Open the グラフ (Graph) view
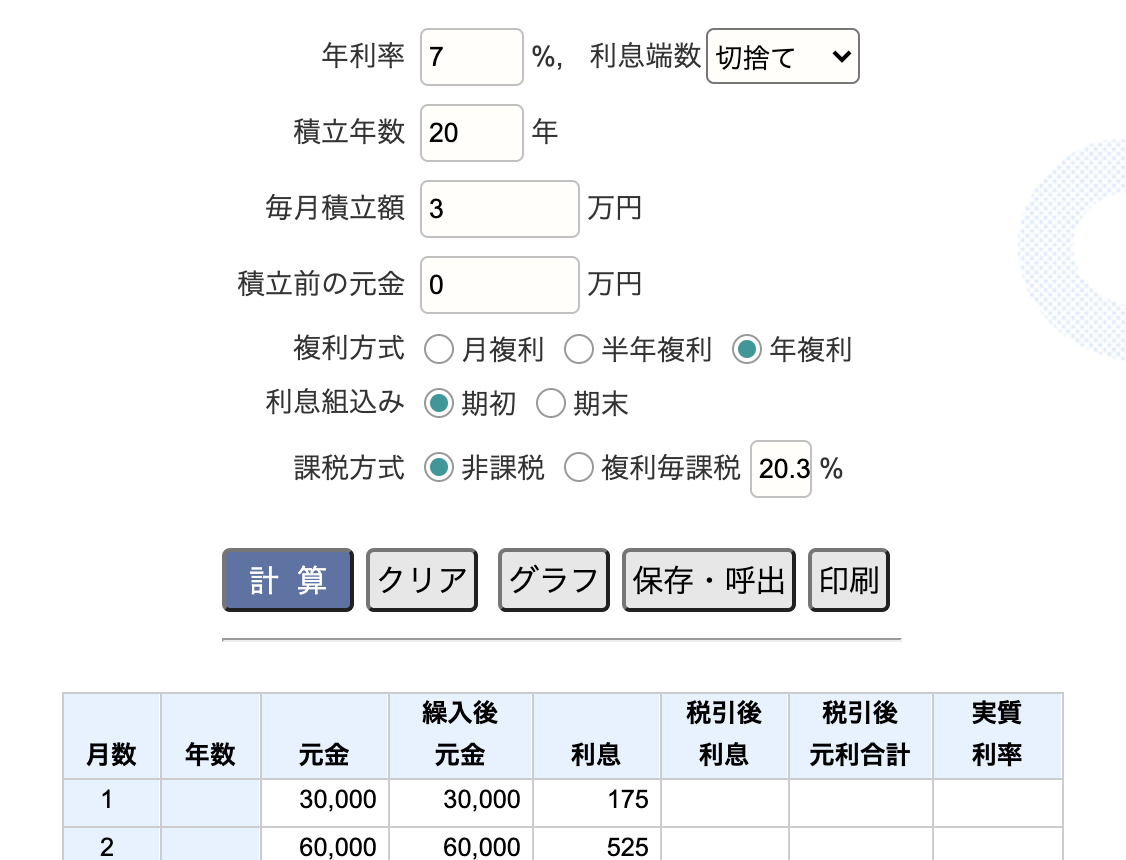This screenshot has height=860, width=1126. click(553, 580)
